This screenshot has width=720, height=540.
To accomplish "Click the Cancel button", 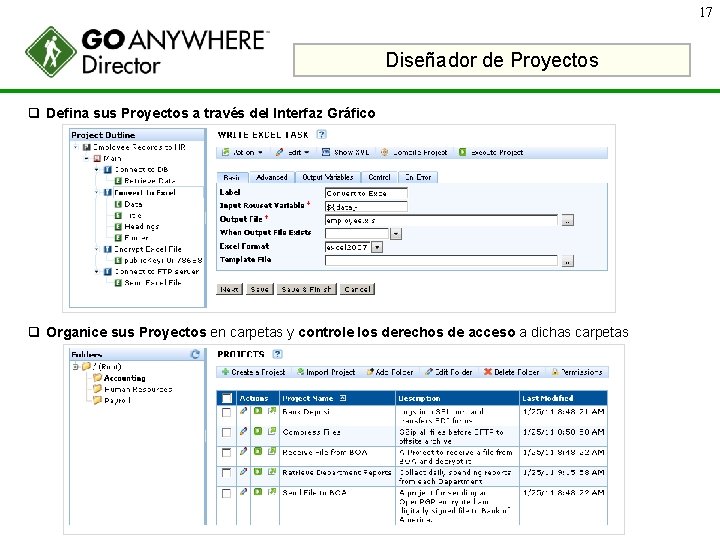I will click(x=357, y=289).
